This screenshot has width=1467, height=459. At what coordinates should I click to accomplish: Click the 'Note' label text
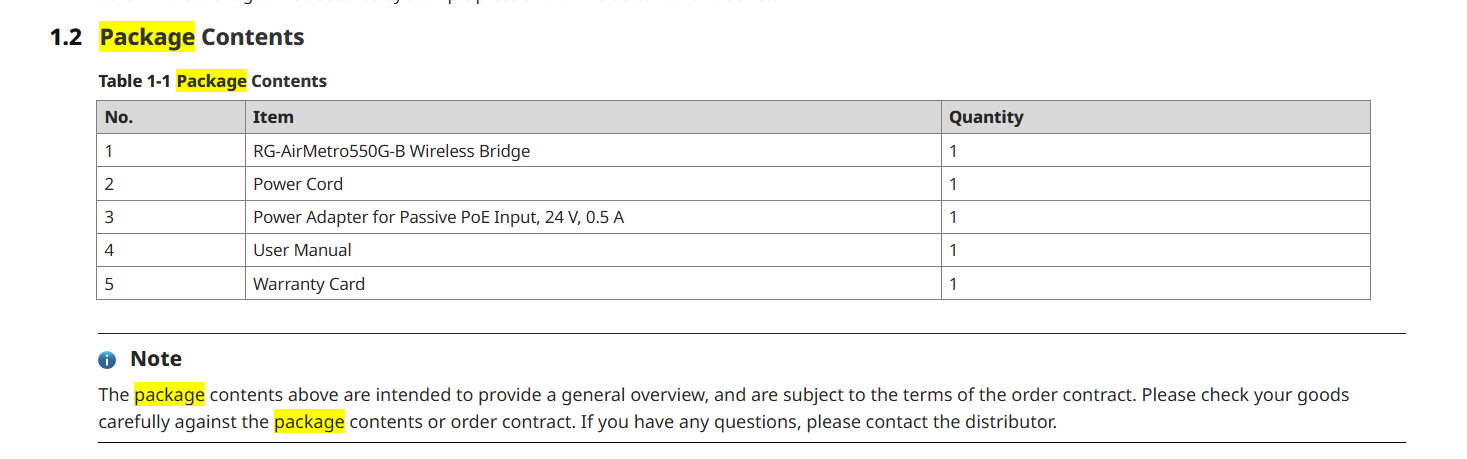(x=156, y=359)
